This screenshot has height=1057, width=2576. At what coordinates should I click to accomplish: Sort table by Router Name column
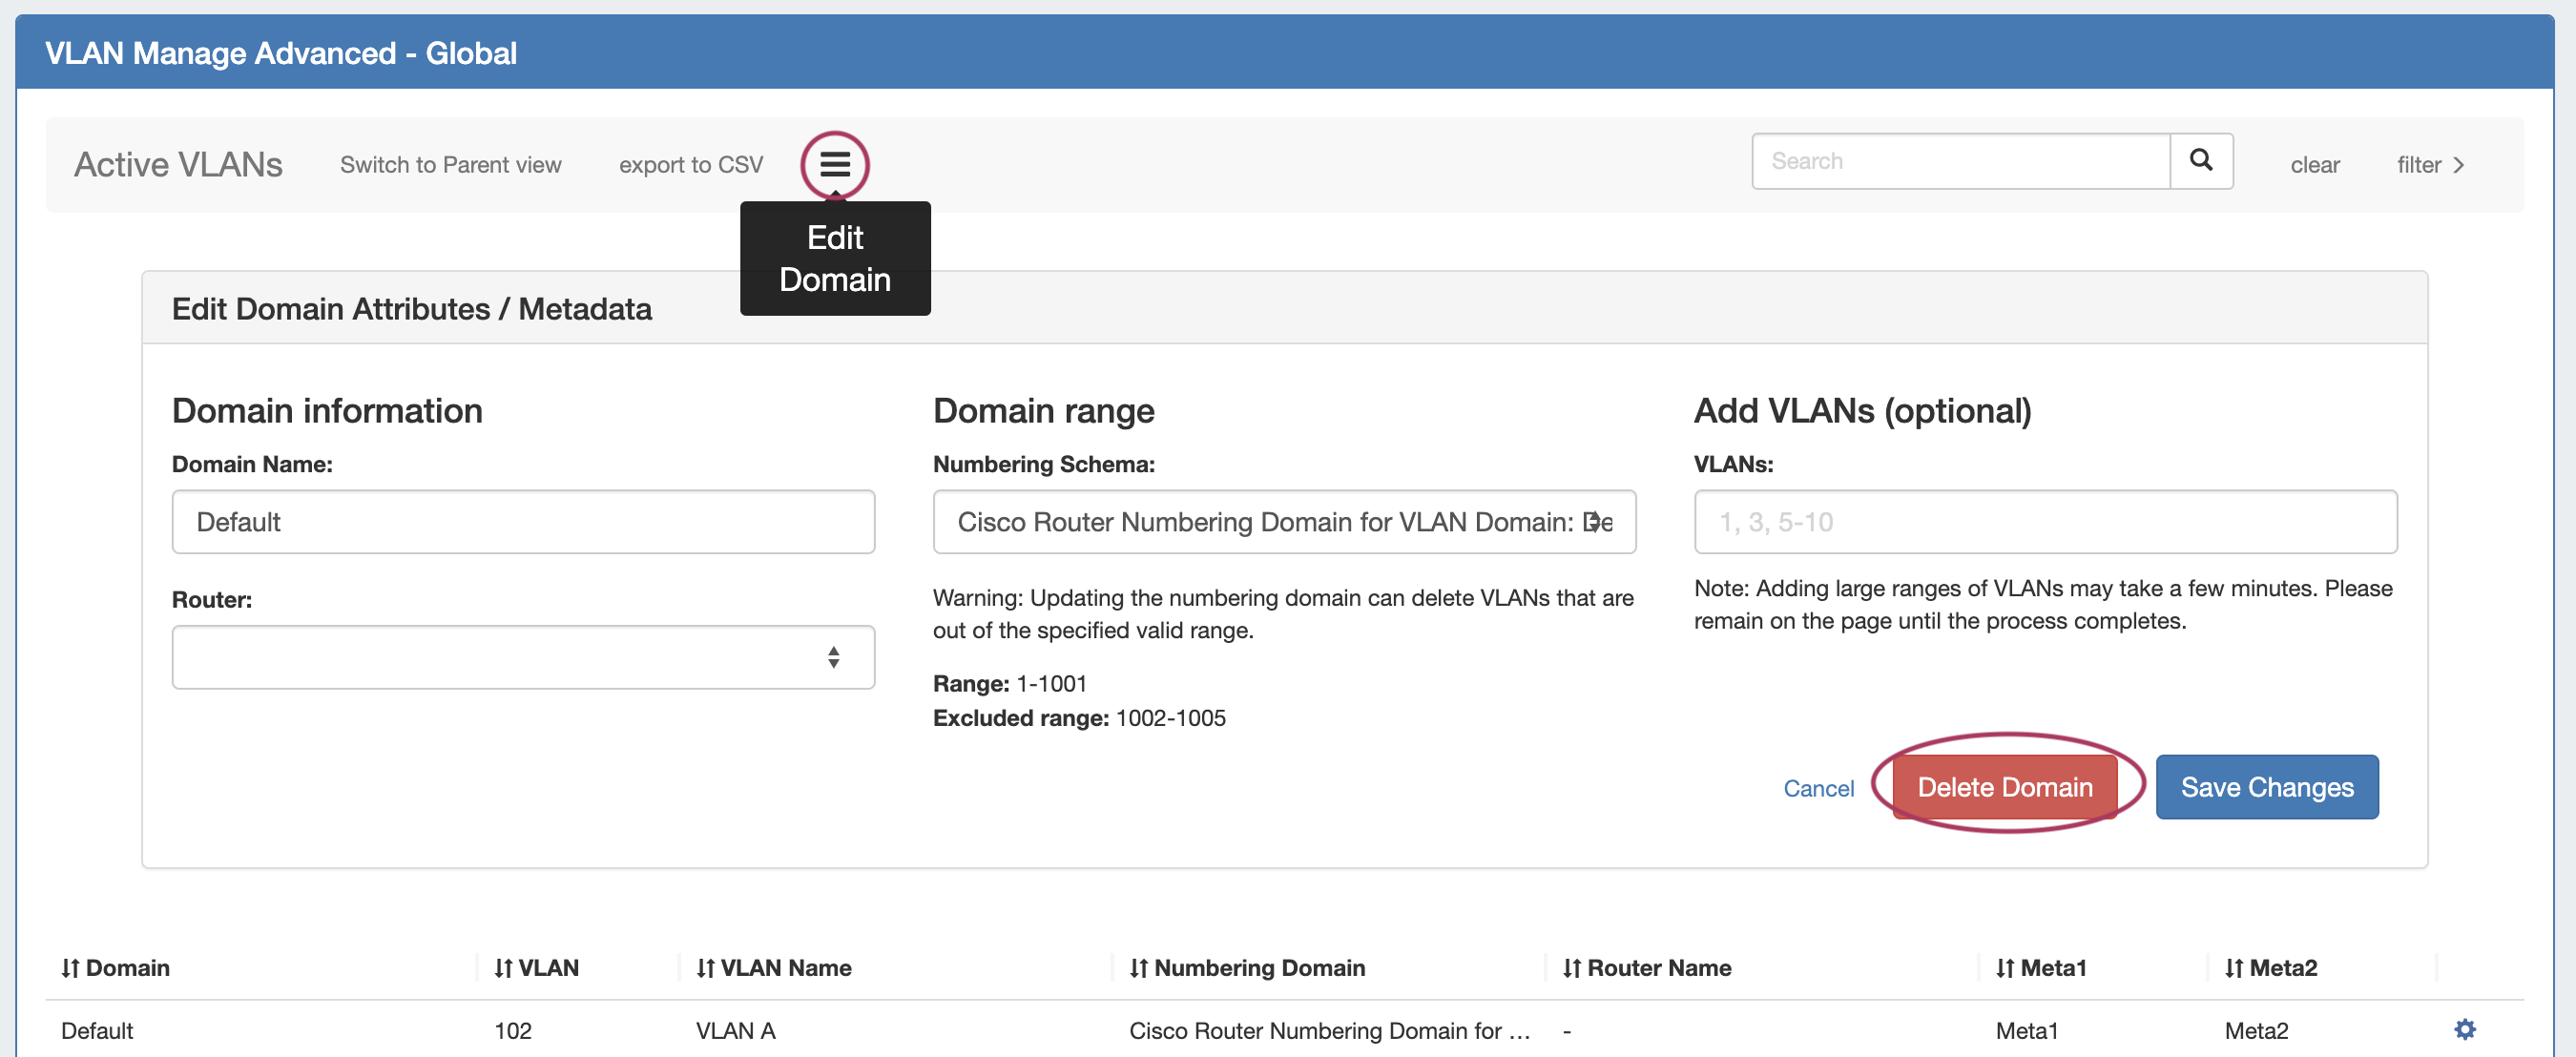1646,967
